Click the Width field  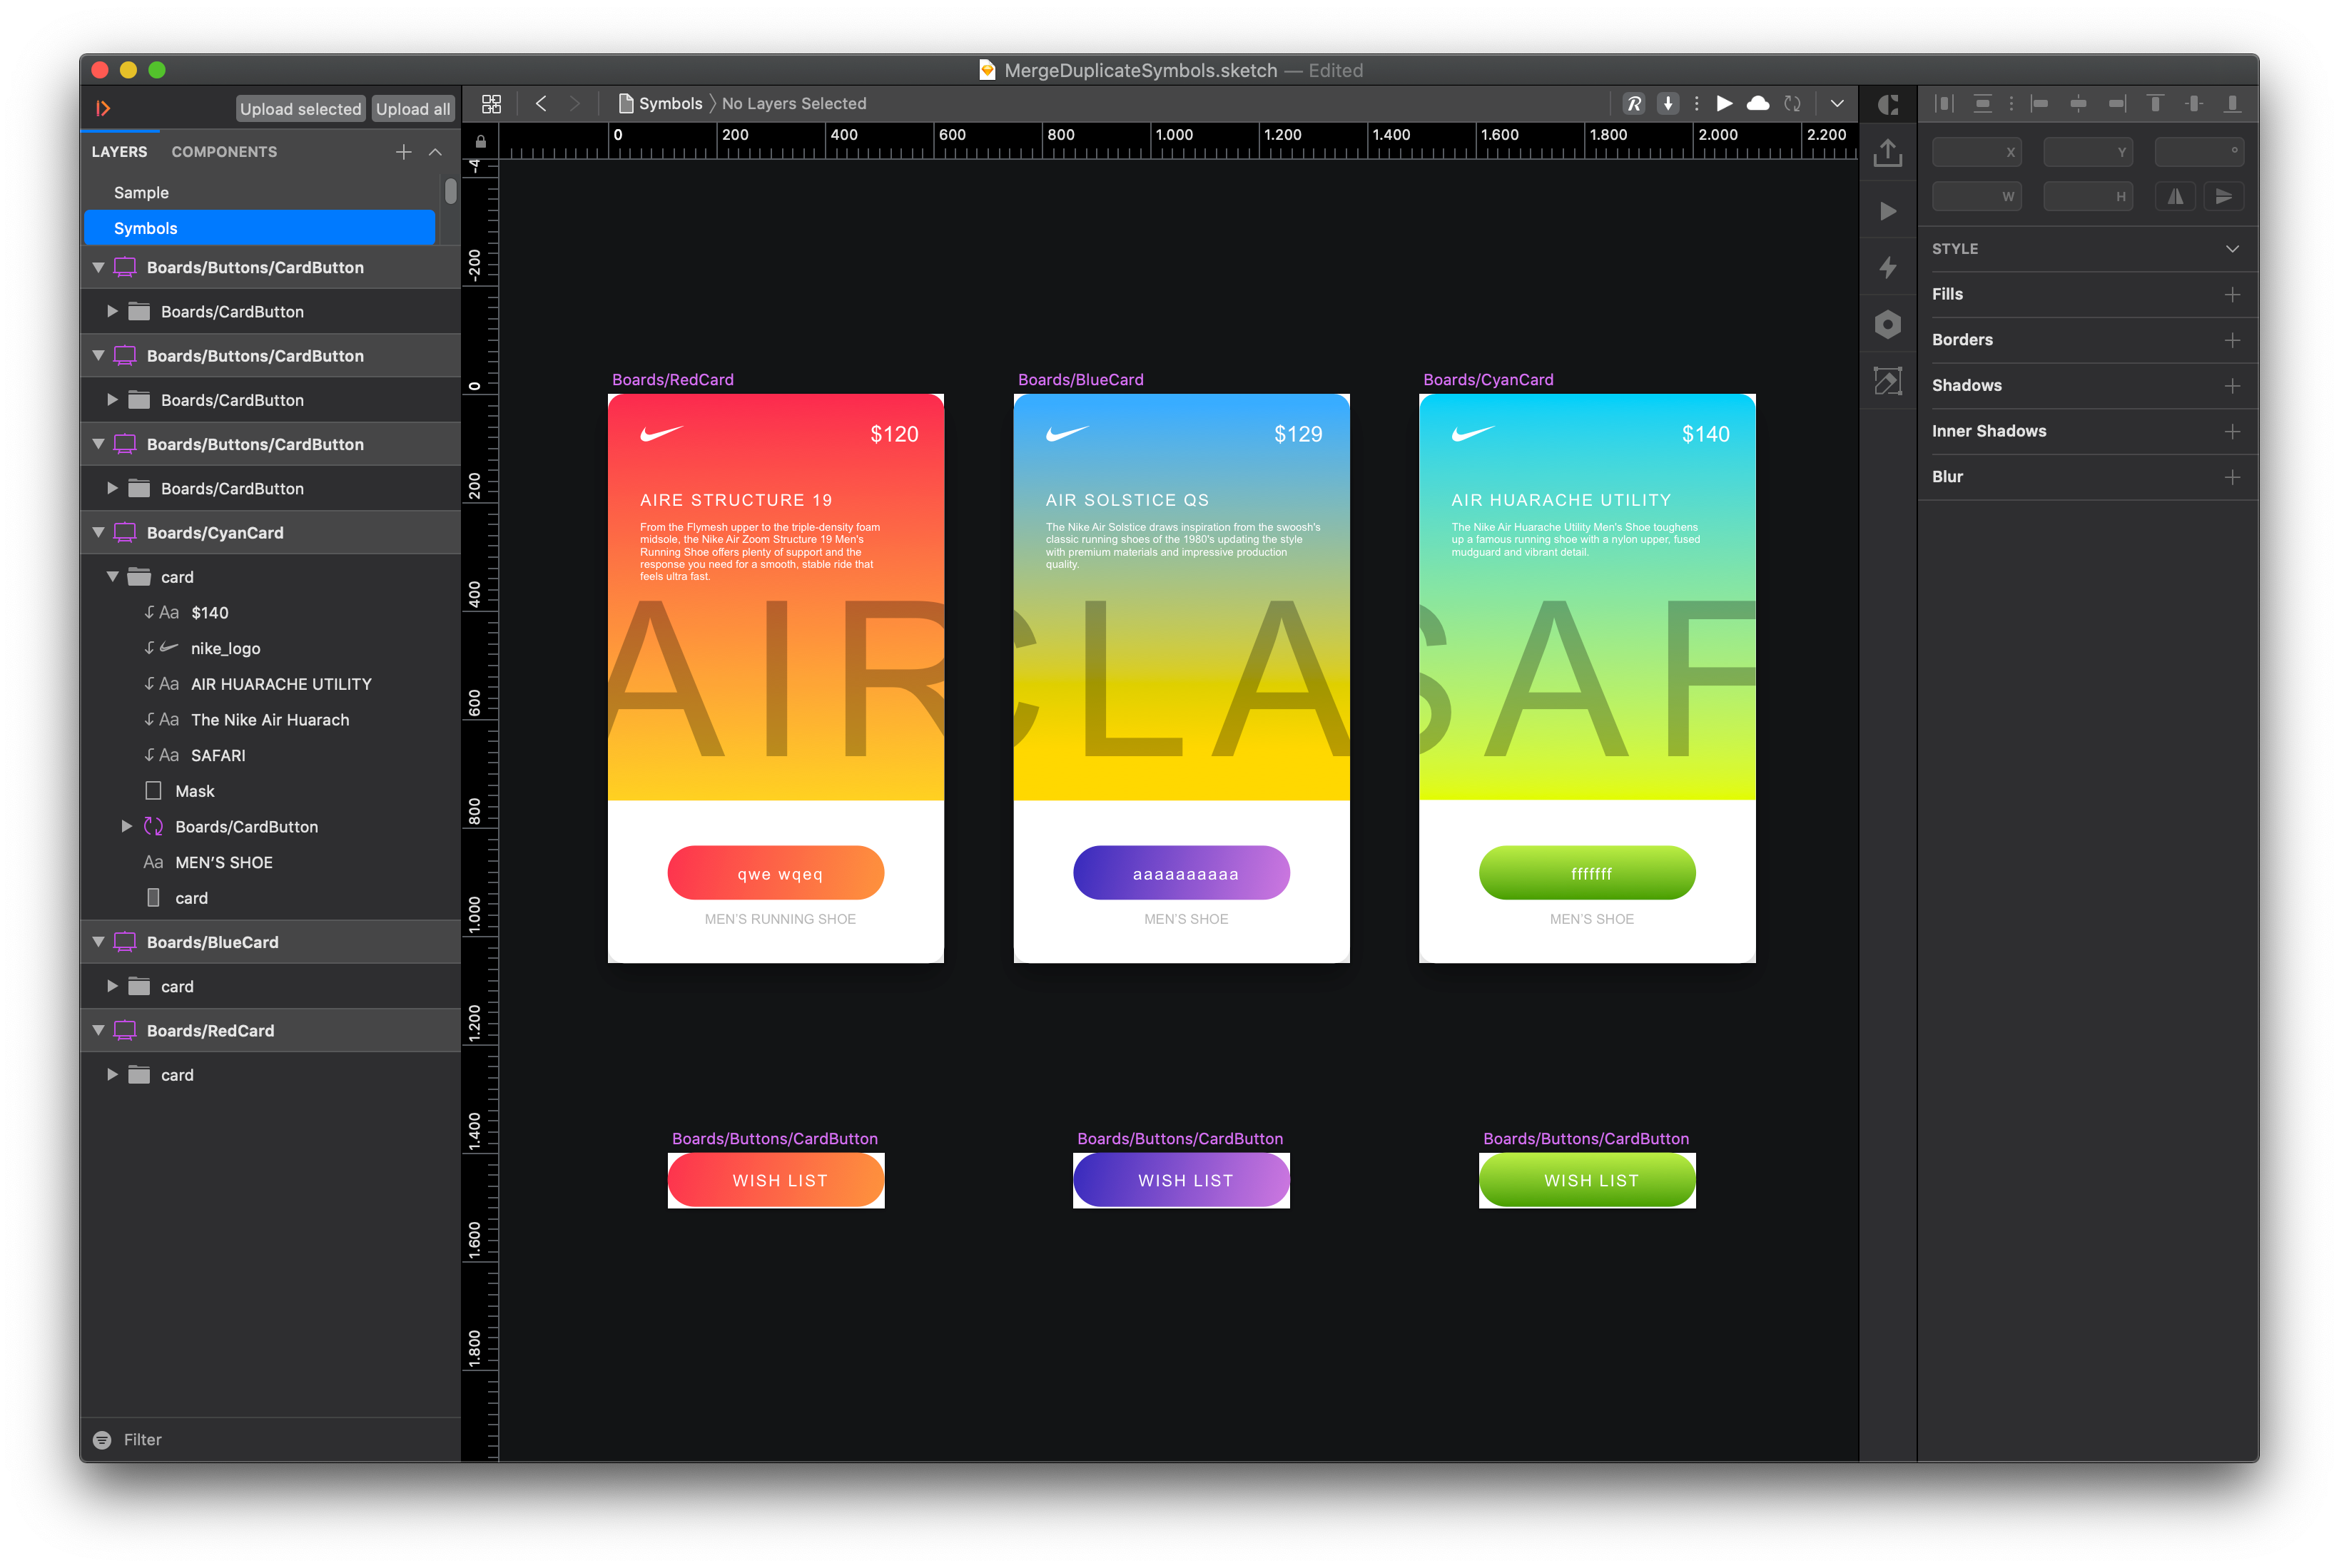(x=1976, y=197)
